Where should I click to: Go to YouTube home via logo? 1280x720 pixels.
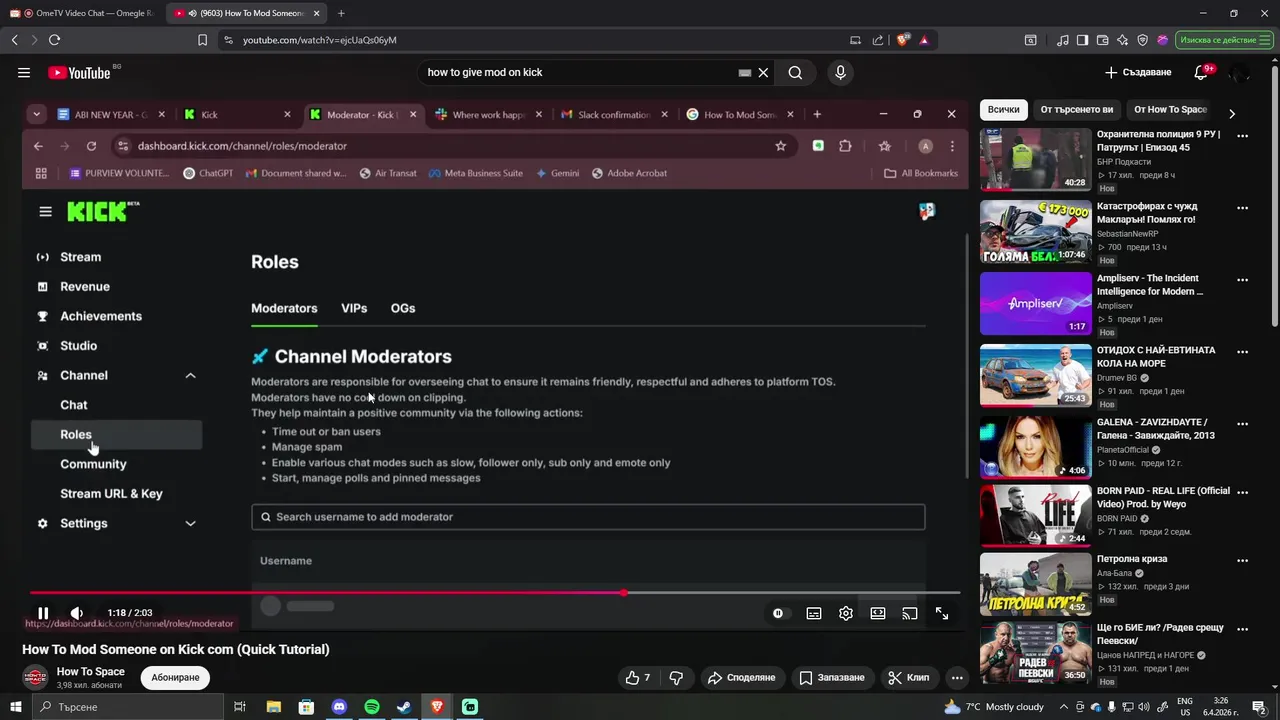[x=79, y=72]
